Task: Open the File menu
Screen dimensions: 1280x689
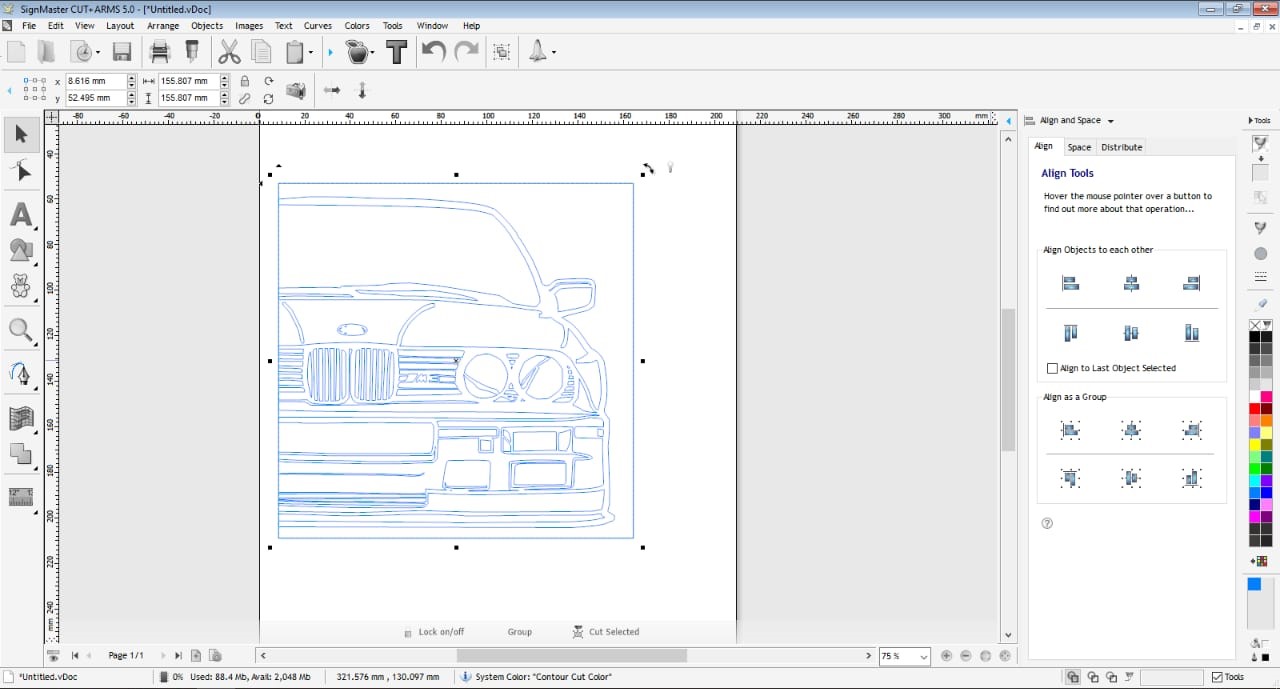Action: [x=29, y=26]
